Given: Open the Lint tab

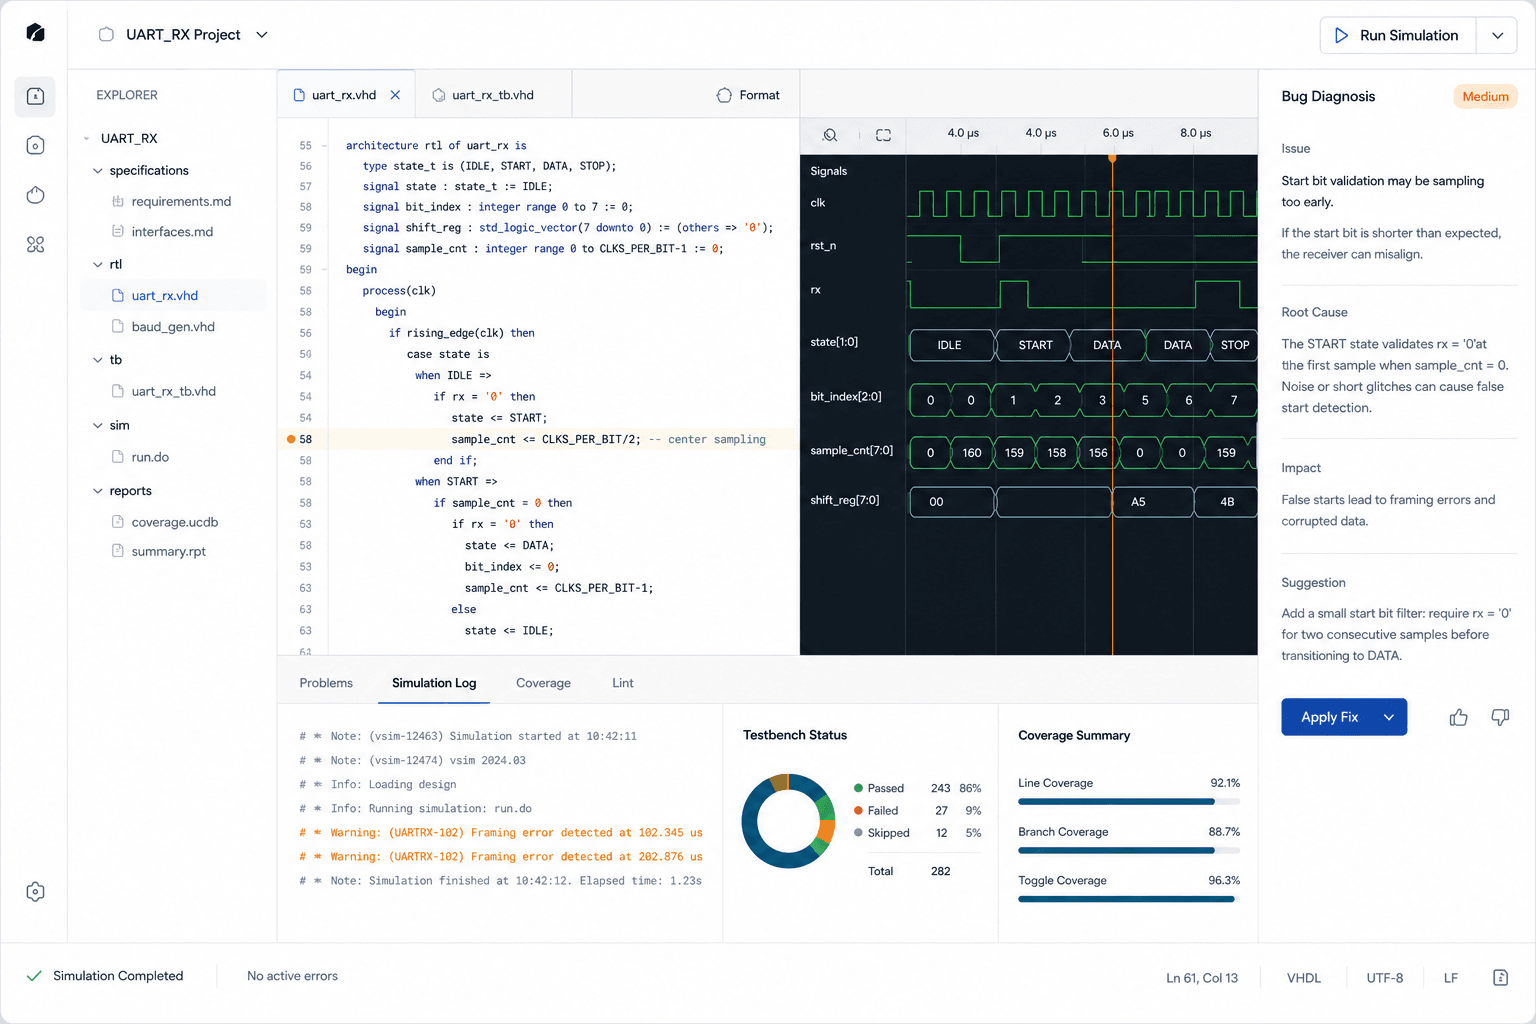Looking at the screenshot, I should (622, 683).
